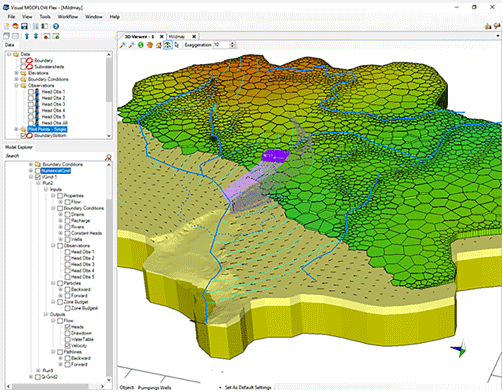Open the Workflow menu
Screen dimensions: 503x392
coord(68,17)
